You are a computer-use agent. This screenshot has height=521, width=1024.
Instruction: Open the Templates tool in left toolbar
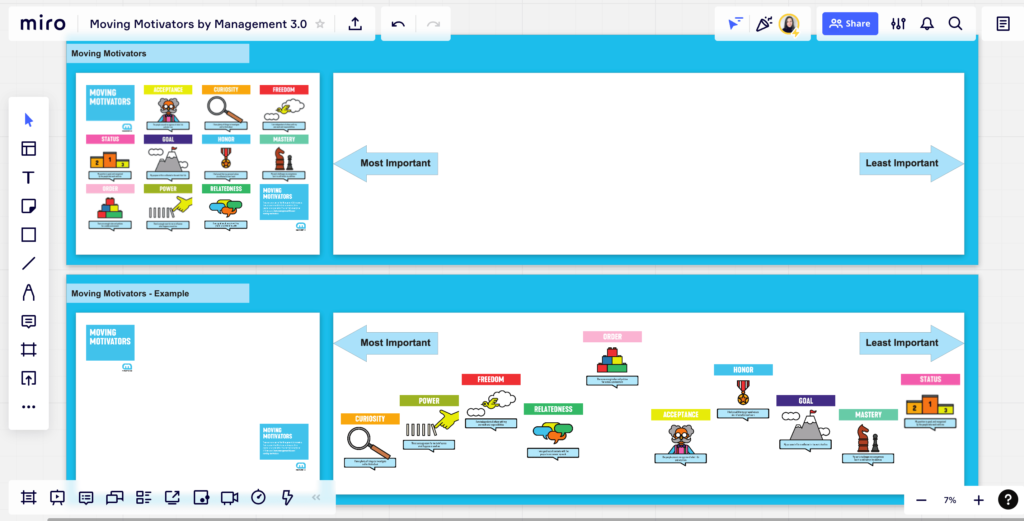tap(28, 149)
